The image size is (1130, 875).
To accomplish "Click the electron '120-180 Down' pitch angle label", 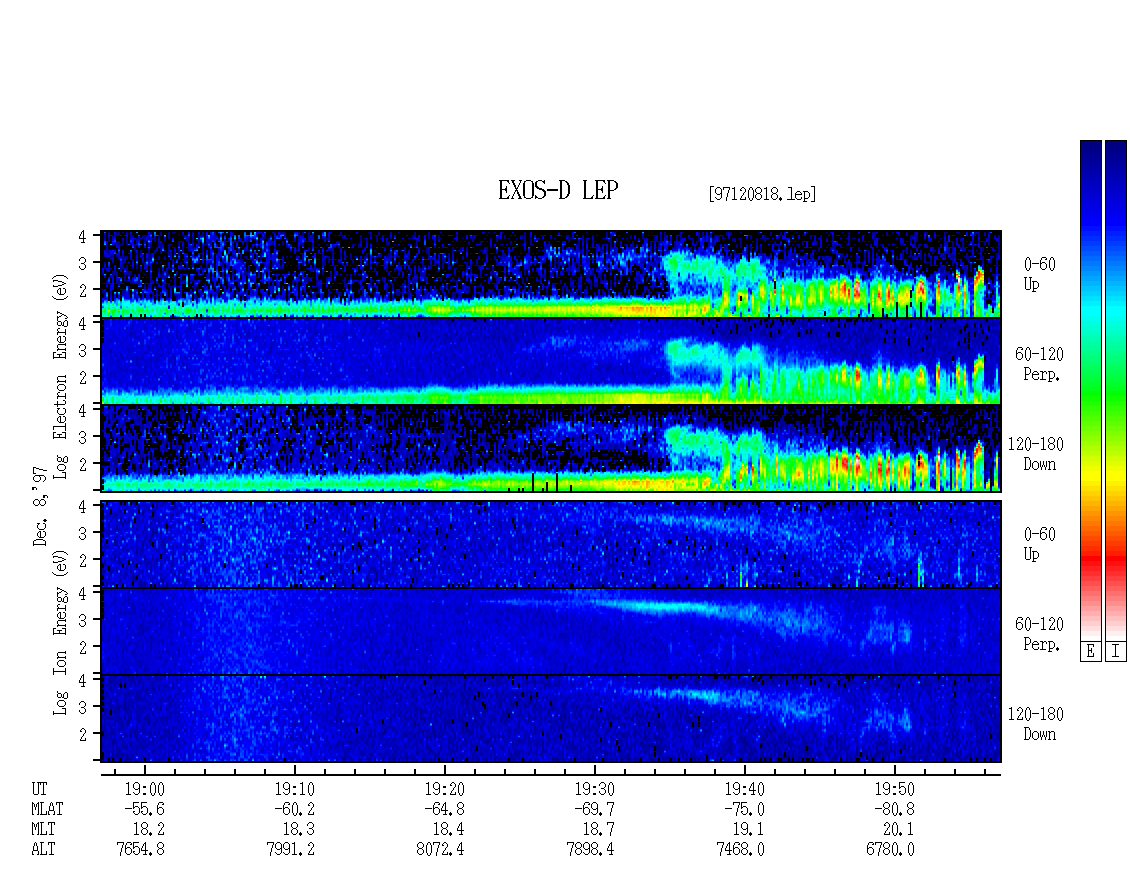I will [1036, 454].
